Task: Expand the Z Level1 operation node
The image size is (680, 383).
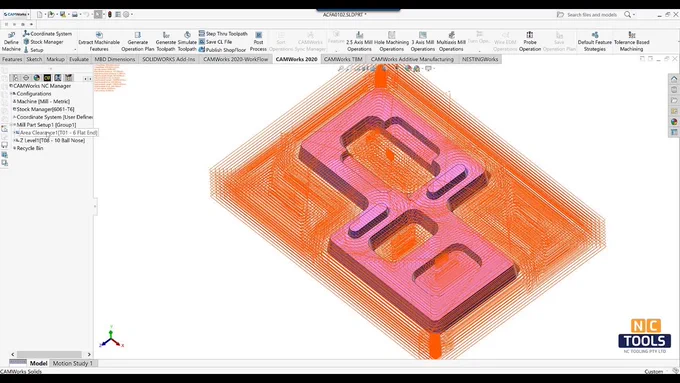Action: click(x=14, y=141)
